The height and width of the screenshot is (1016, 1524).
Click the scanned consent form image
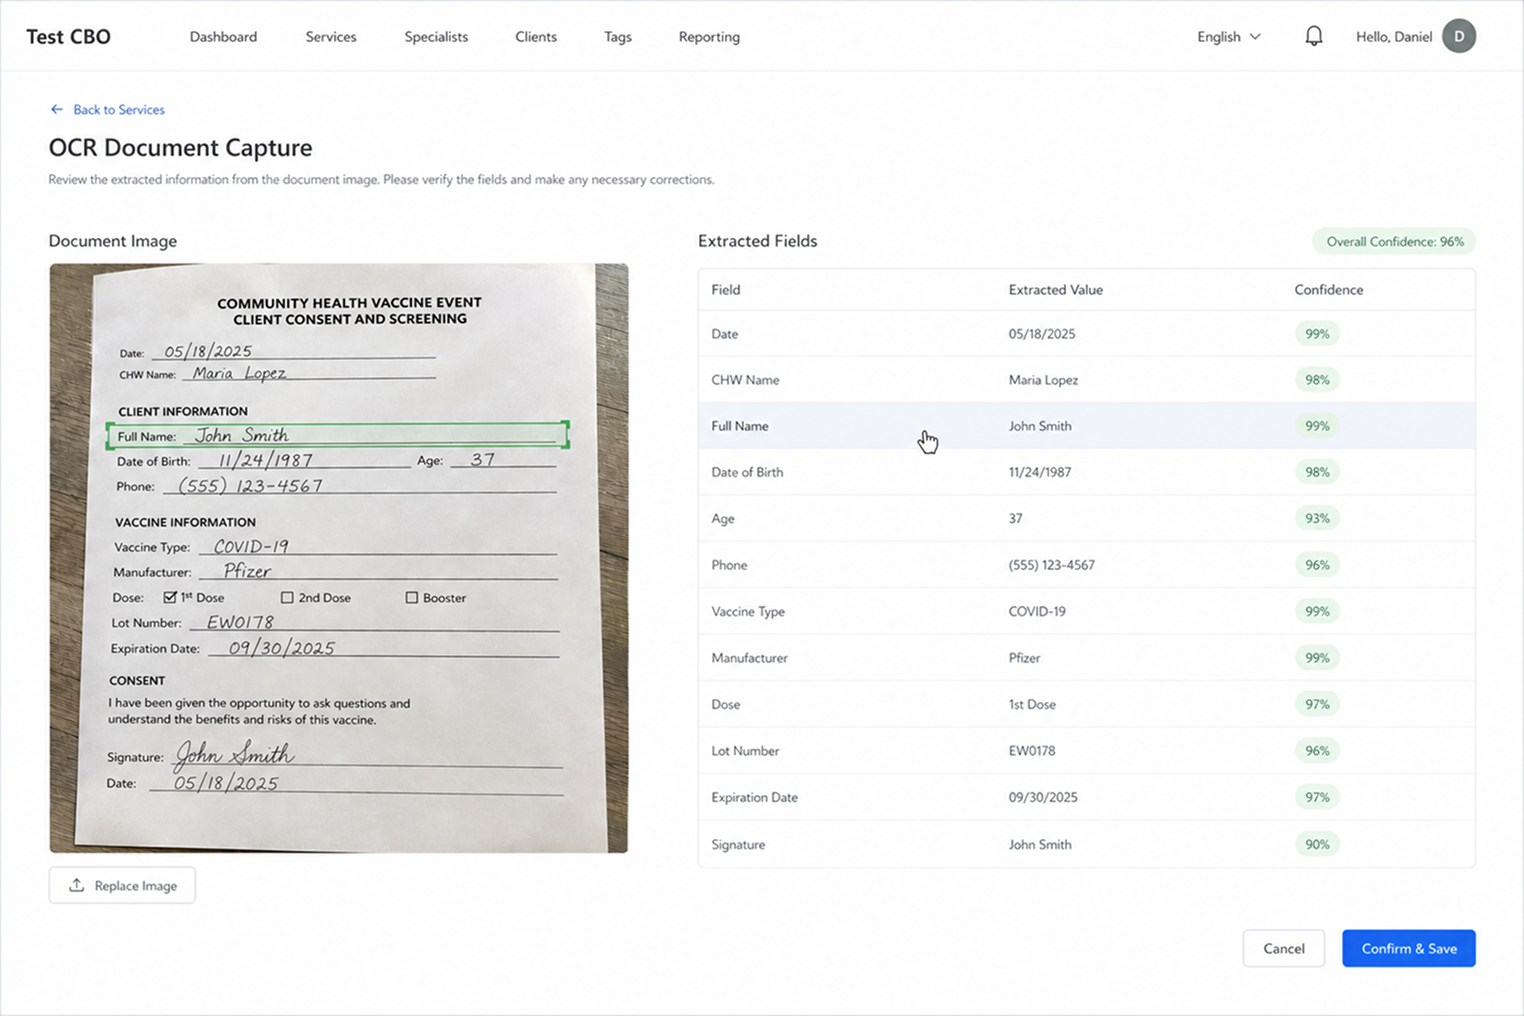point(339,558)
